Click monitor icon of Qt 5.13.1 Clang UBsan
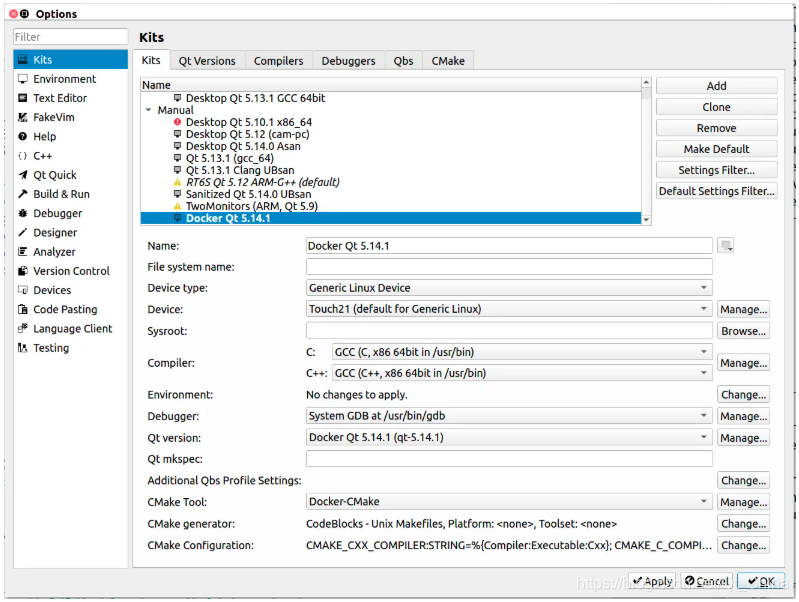Image resolution: width=799 pixels, height=602 pixels. coord(177,170)
